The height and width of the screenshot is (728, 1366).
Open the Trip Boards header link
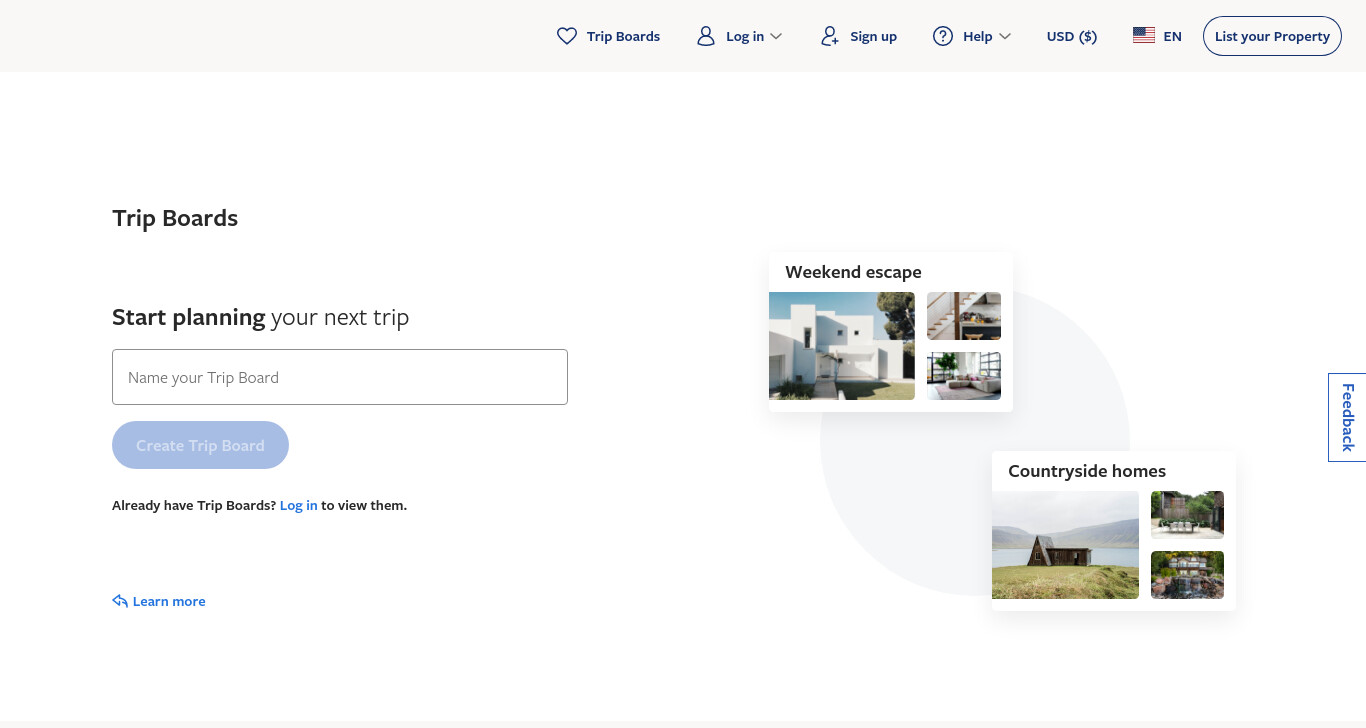click(623, 36)
